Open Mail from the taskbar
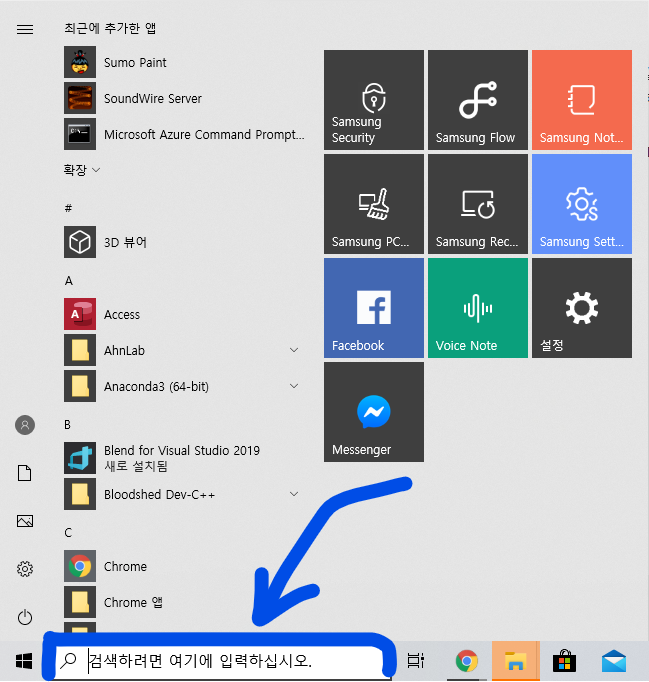 point(614,661)
